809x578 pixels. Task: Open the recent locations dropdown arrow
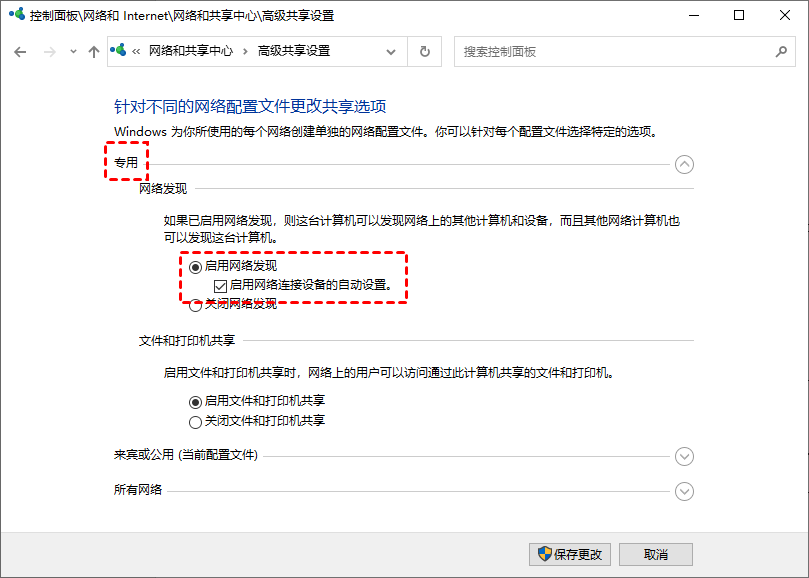click(x=73, y=51)
